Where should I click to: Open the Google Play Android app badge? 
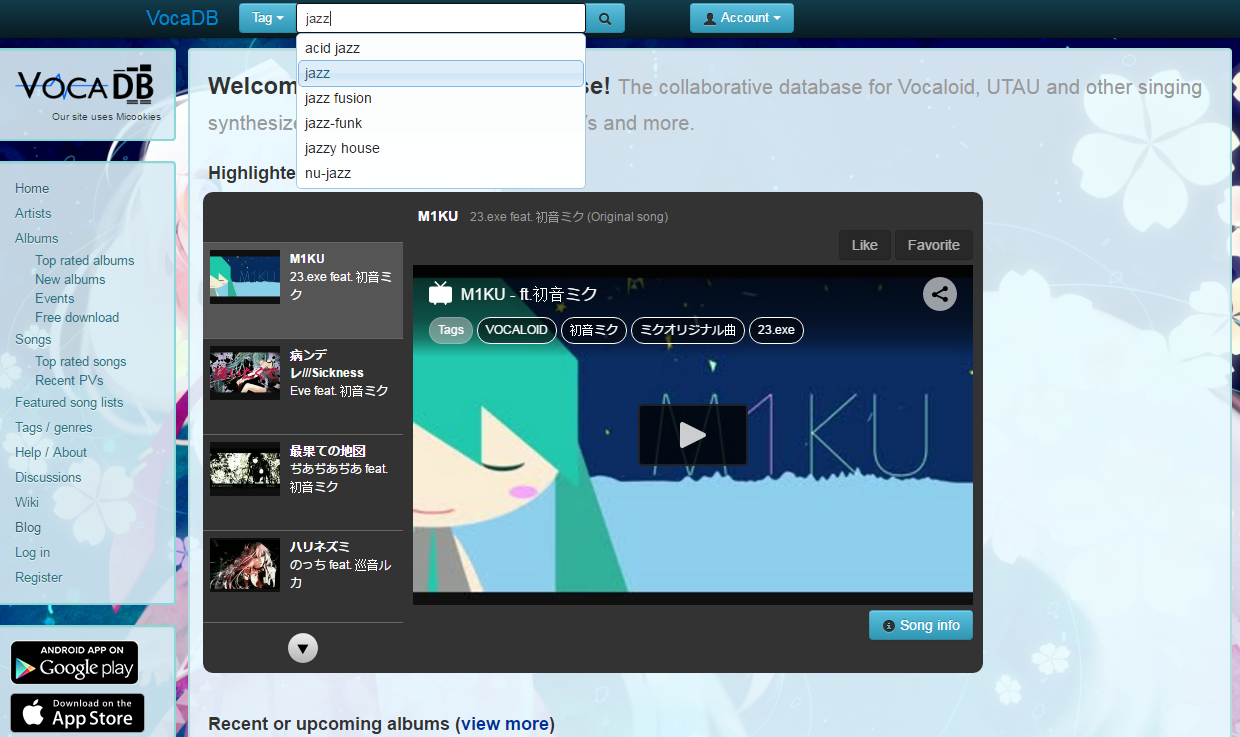pos(75,663)
